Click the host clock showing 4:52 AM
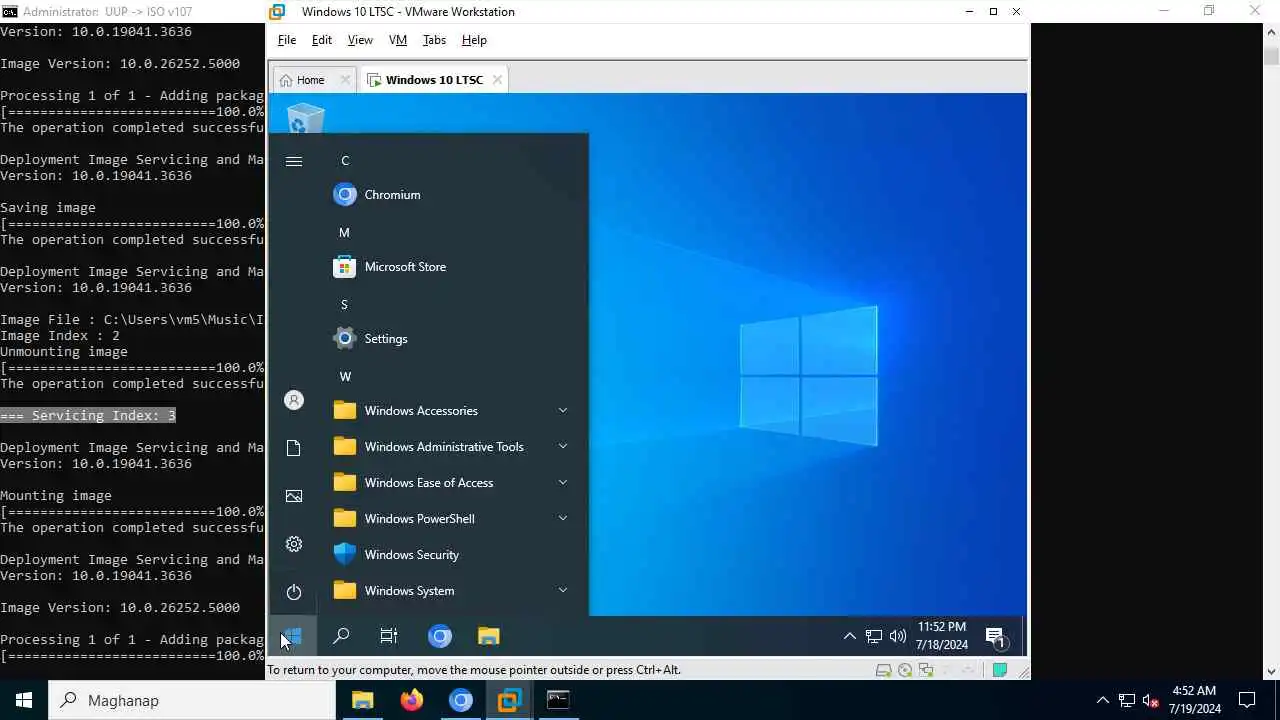 point(1194,700)
